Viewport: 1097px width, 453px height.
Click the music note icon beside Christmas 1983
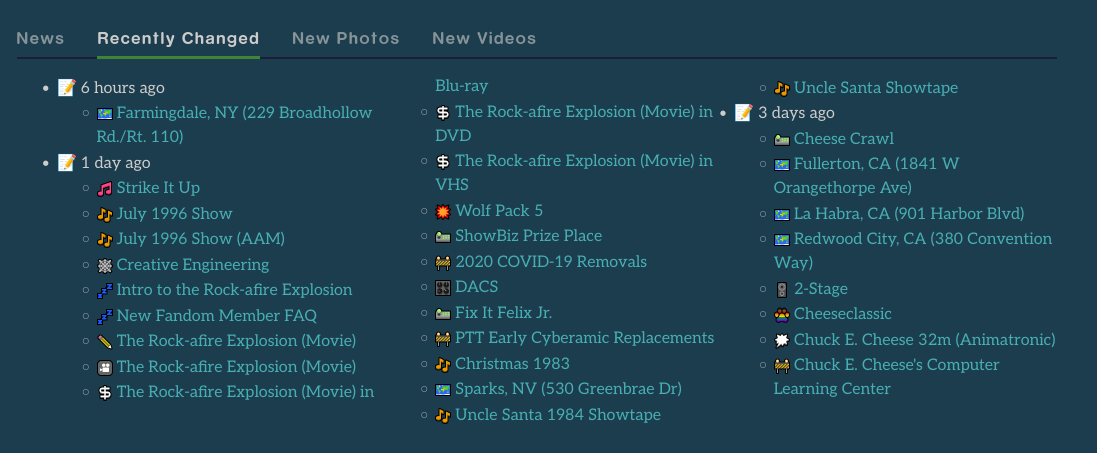(443, 364)
